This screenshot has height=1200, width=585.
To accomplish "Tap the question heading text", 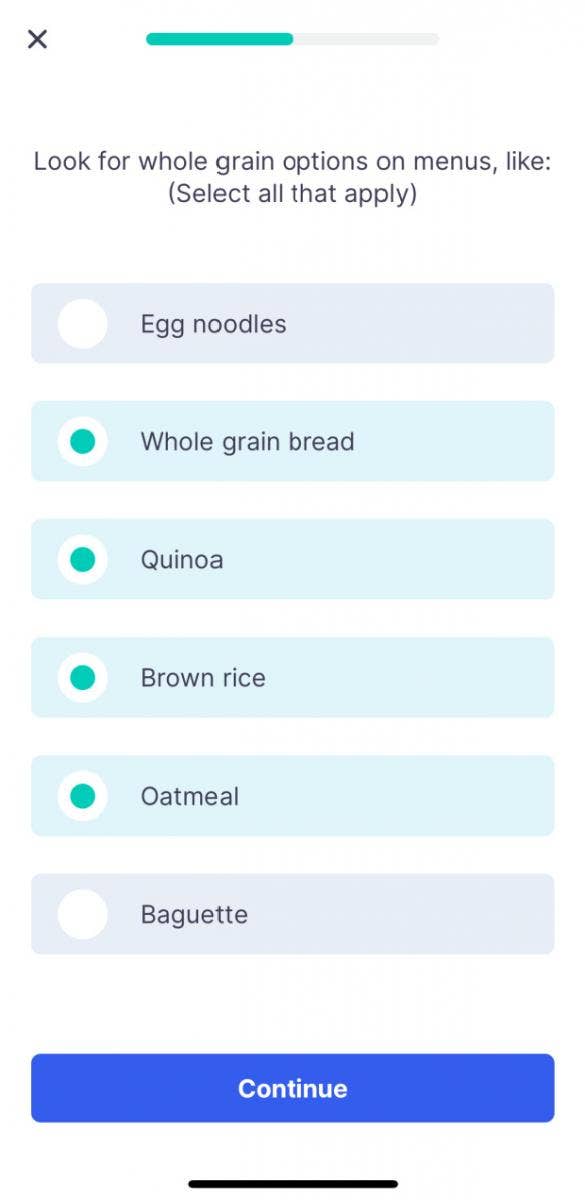I will 292,177.
